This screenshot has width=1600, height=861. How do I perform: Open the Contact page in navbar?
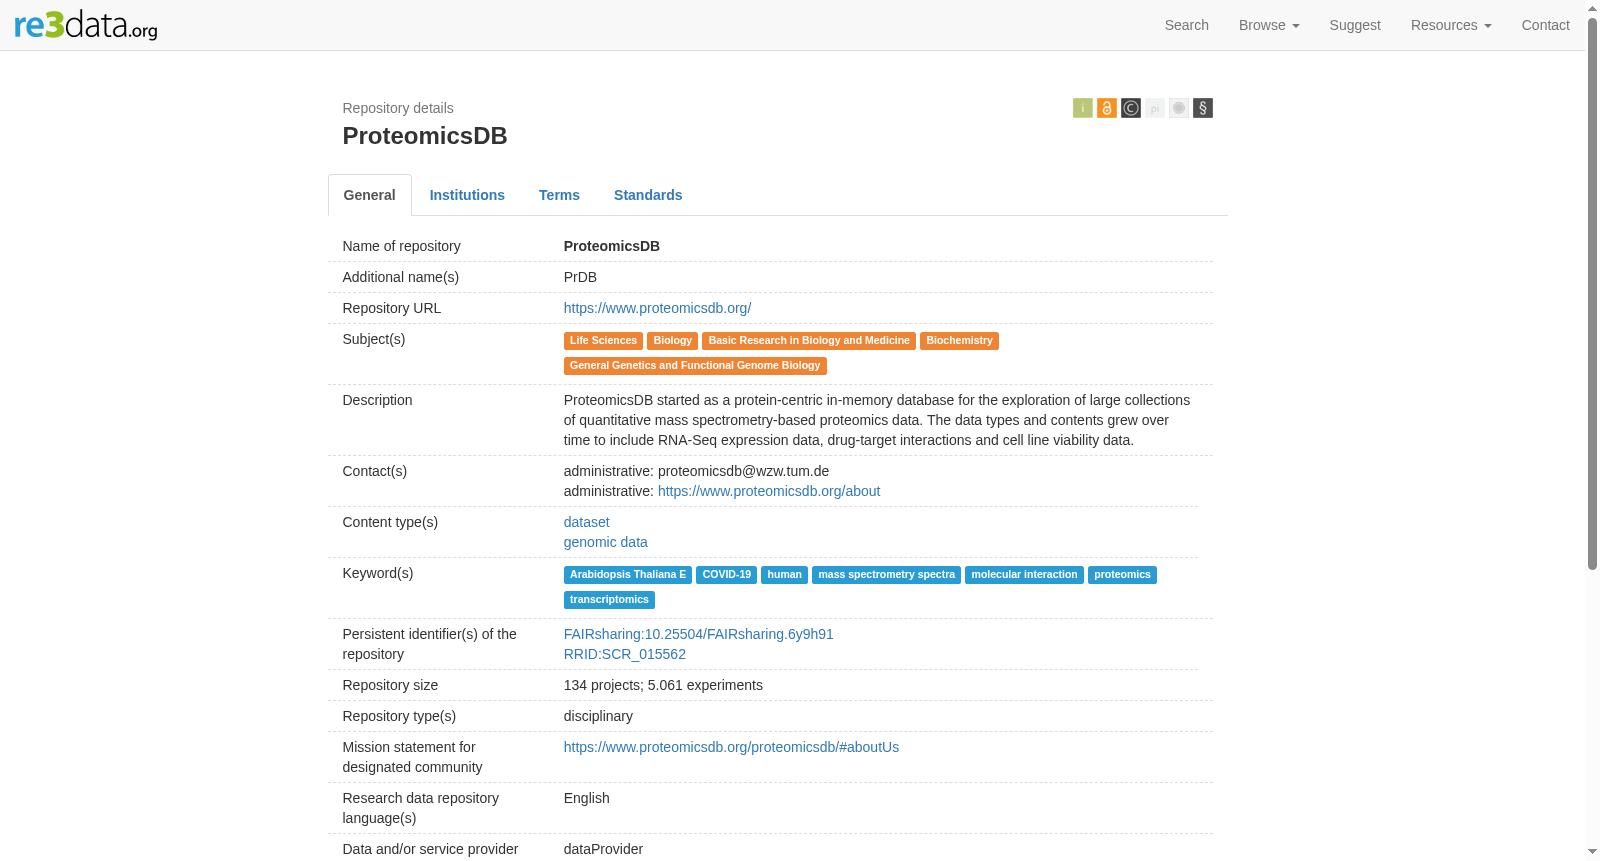1545,25
